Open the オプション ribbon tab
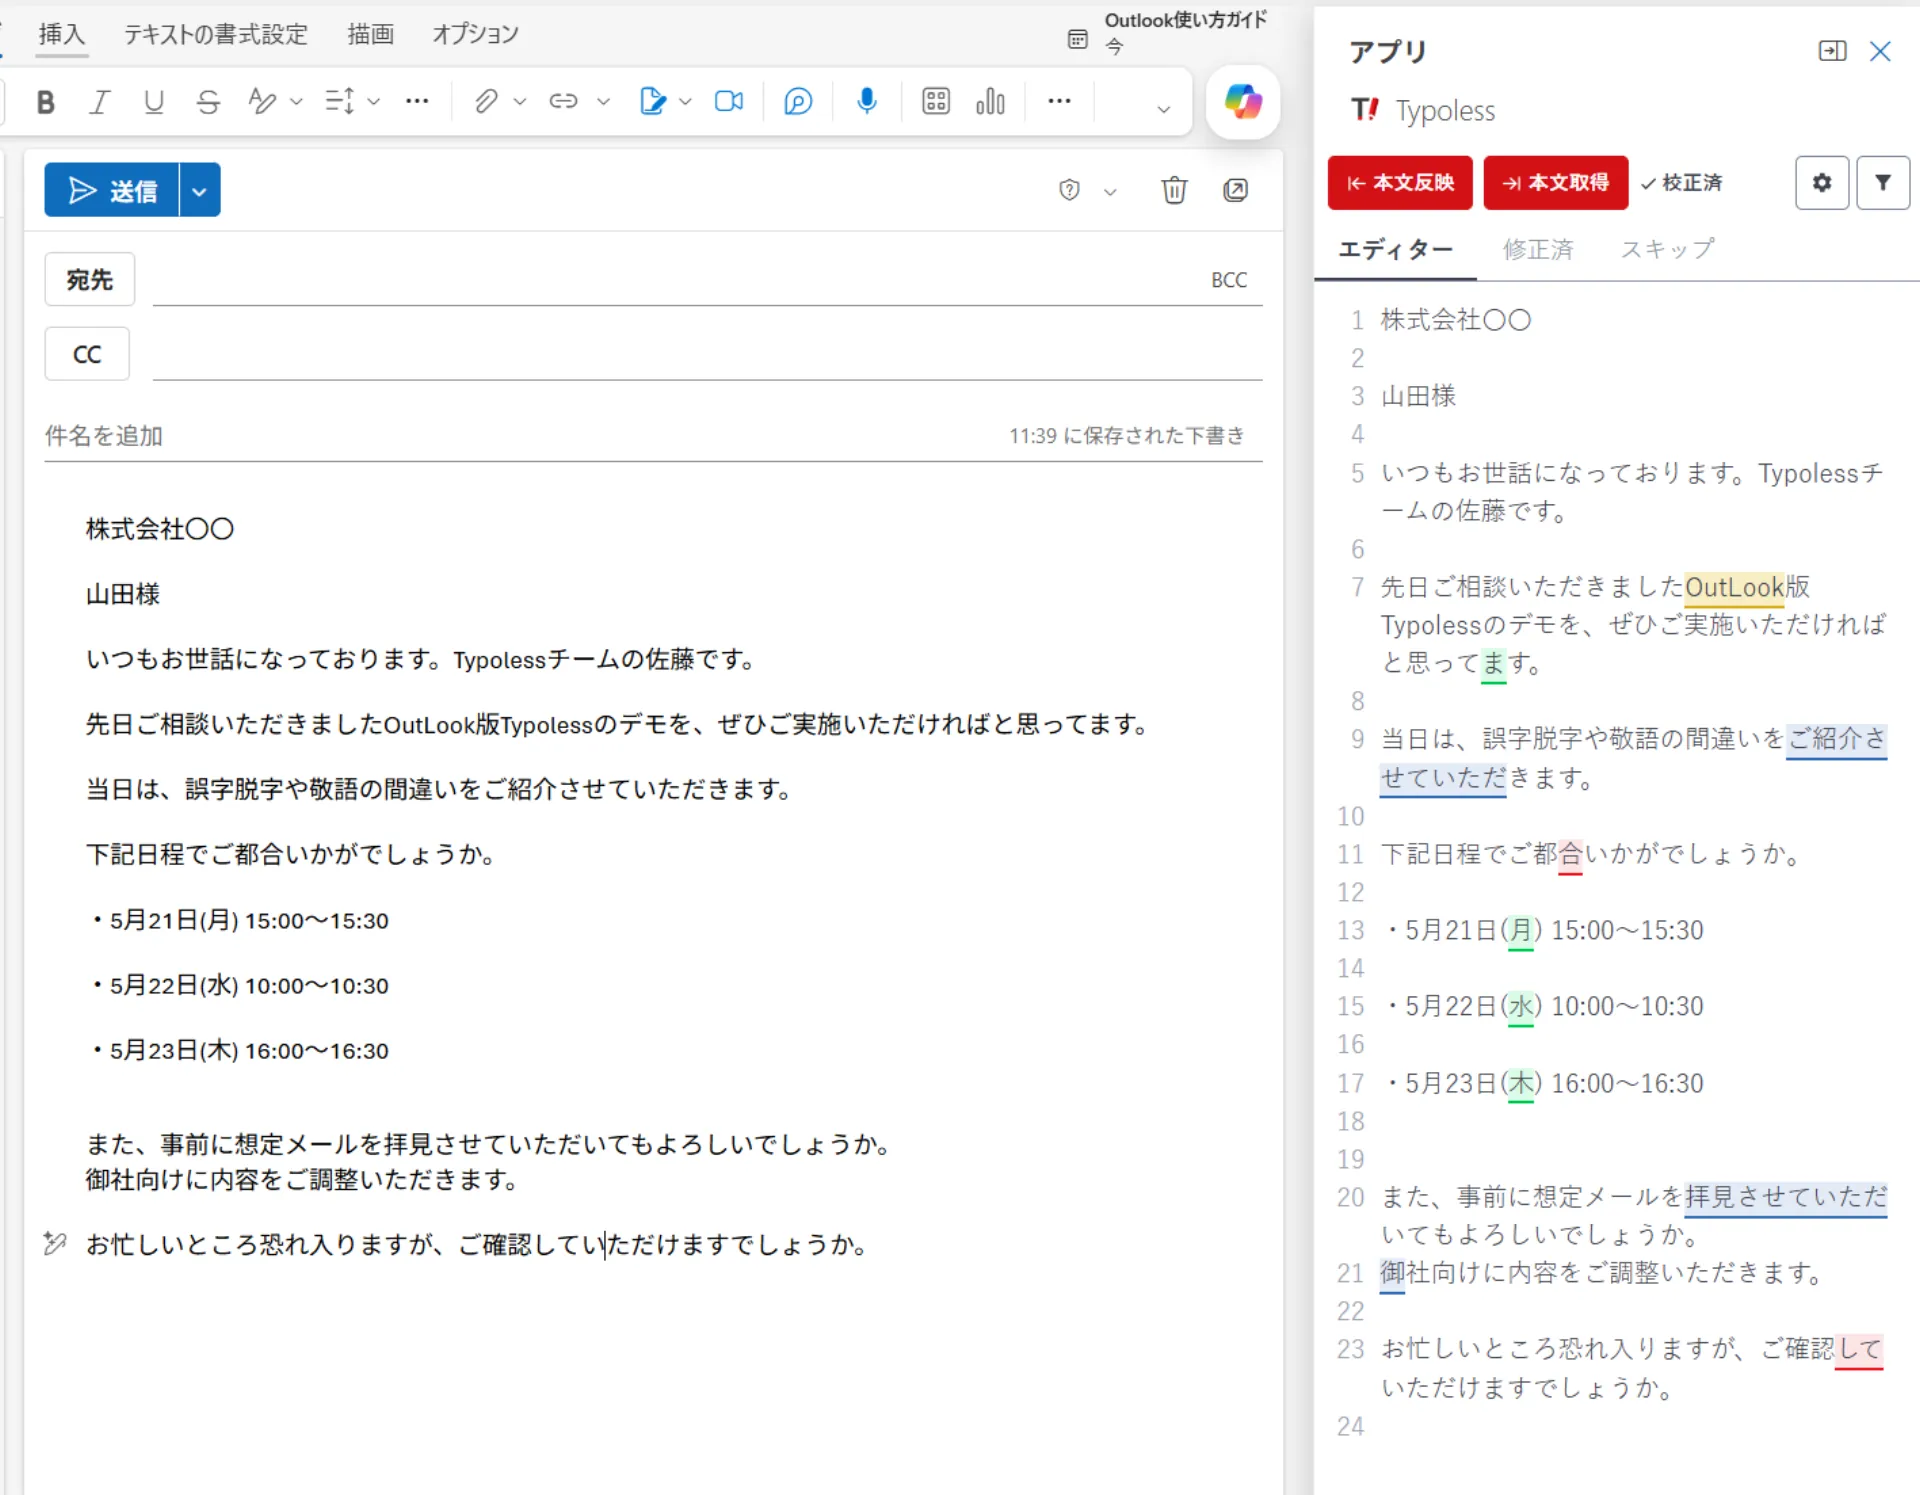1920x1495 pixels. coord(475,34)
